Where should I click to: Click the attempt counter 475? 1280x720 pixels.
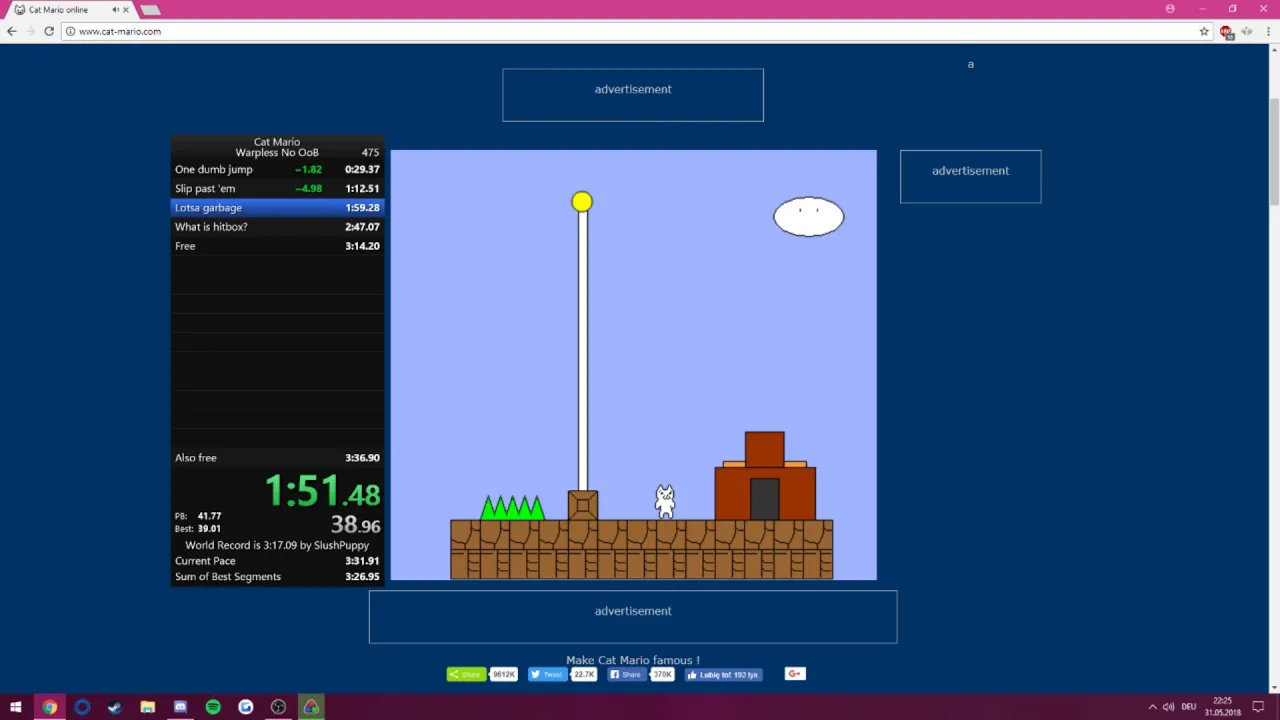[370, 152]
